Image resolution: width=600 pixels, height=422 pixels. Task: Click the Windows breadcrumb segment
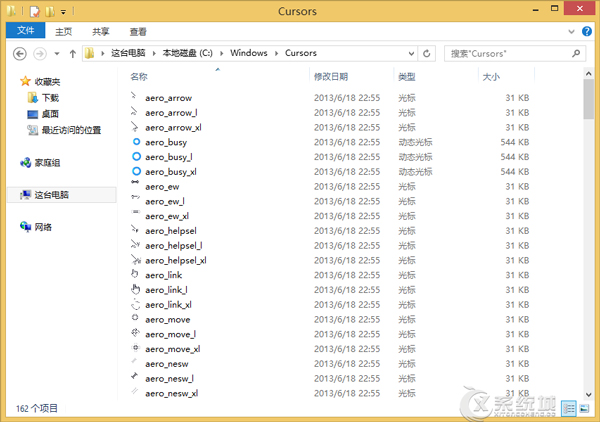pos(249,53)
